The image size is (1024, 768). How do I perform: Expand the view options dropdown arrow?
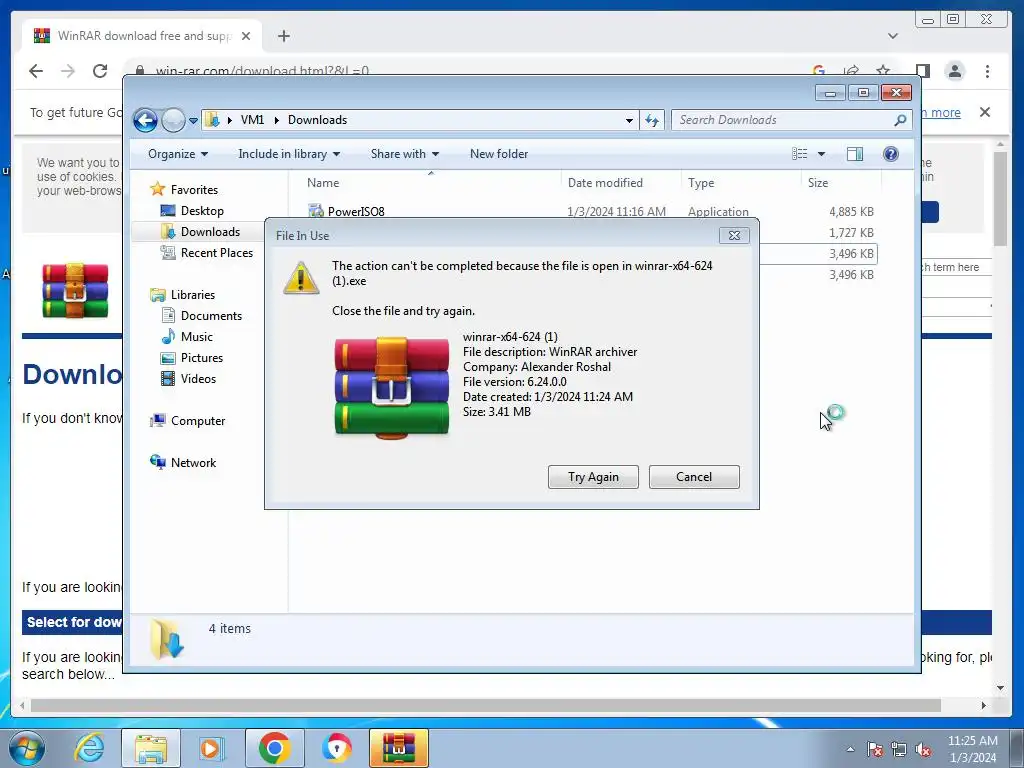(822, 154)
